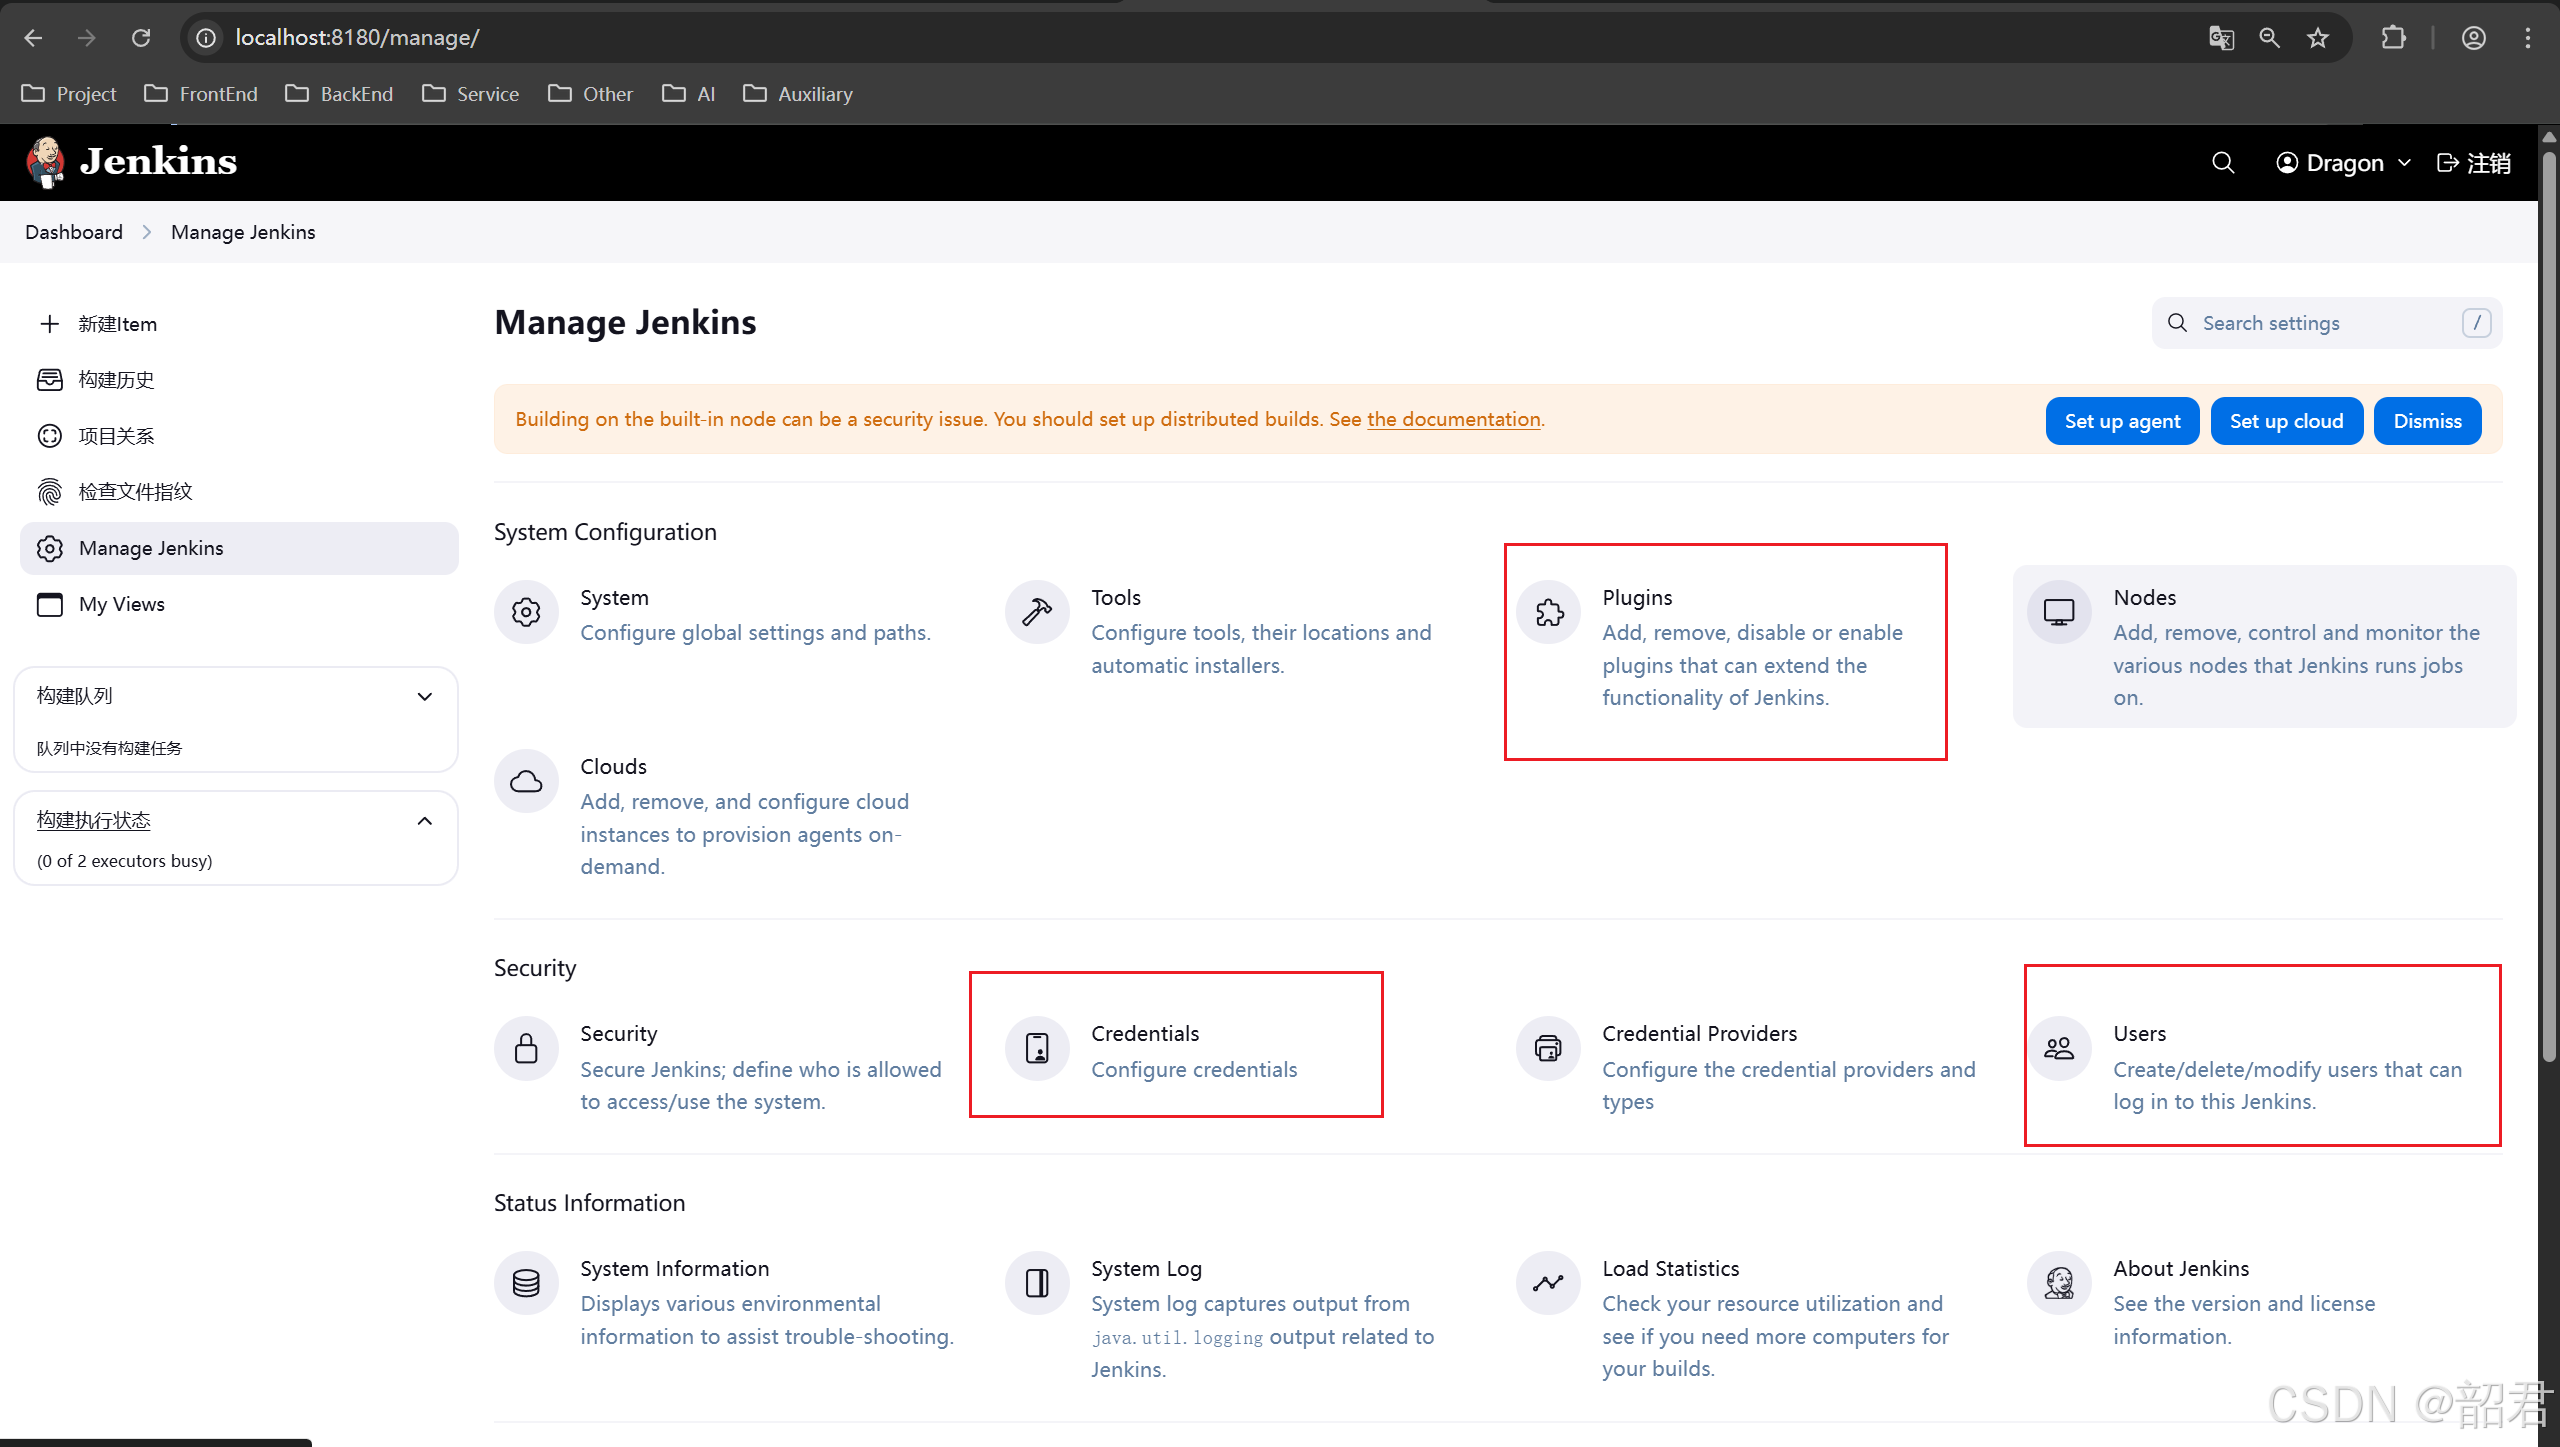Open the Plugins puzzle-piece icon
The height and width of the screenshot is (1447, 2560).
click(x=1549, y=612)
